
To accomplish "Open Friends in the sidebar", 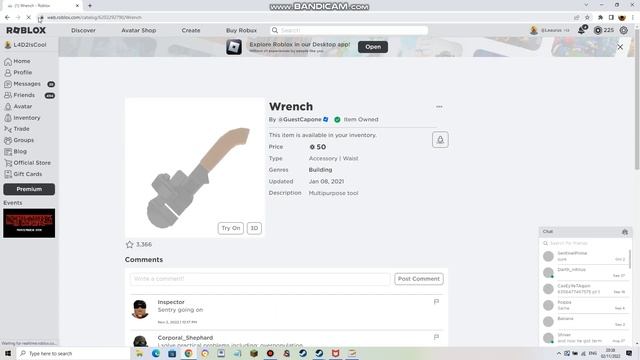I will tap(24, 96).
